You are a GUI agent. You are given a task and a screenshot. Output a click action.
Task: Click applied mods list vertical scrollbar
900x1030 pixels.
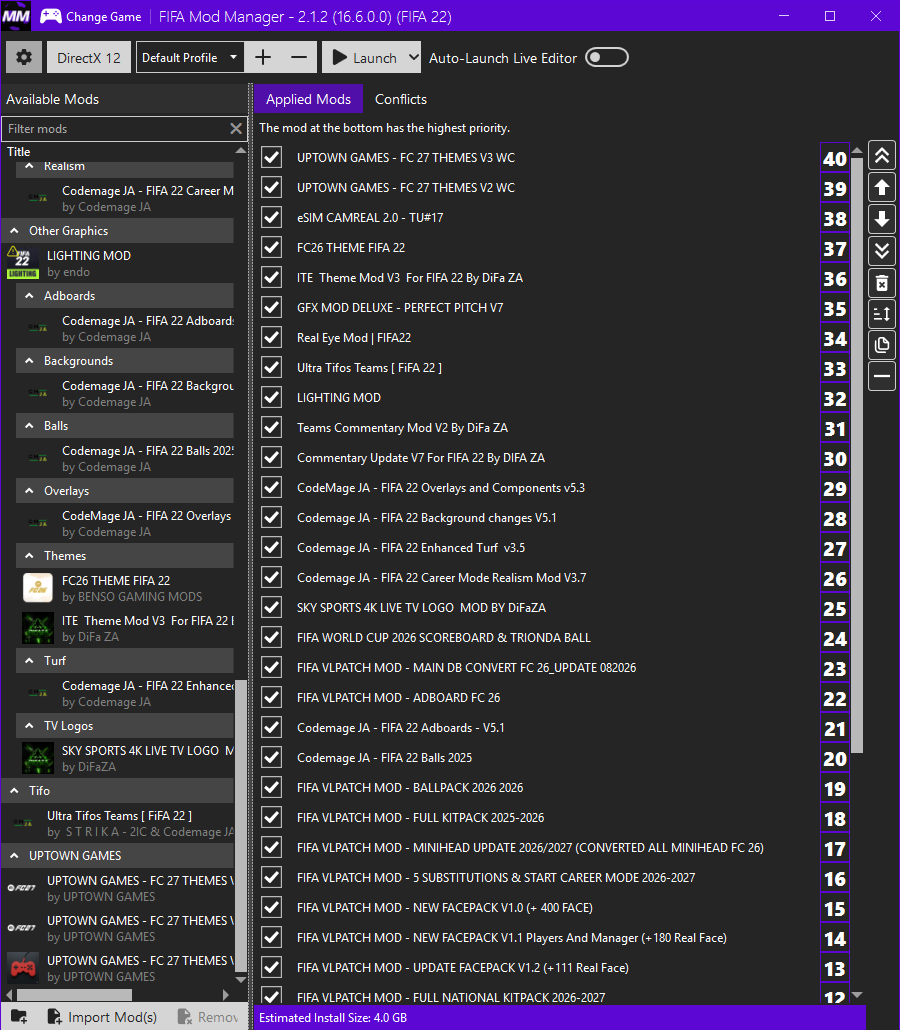click(857, 453)
